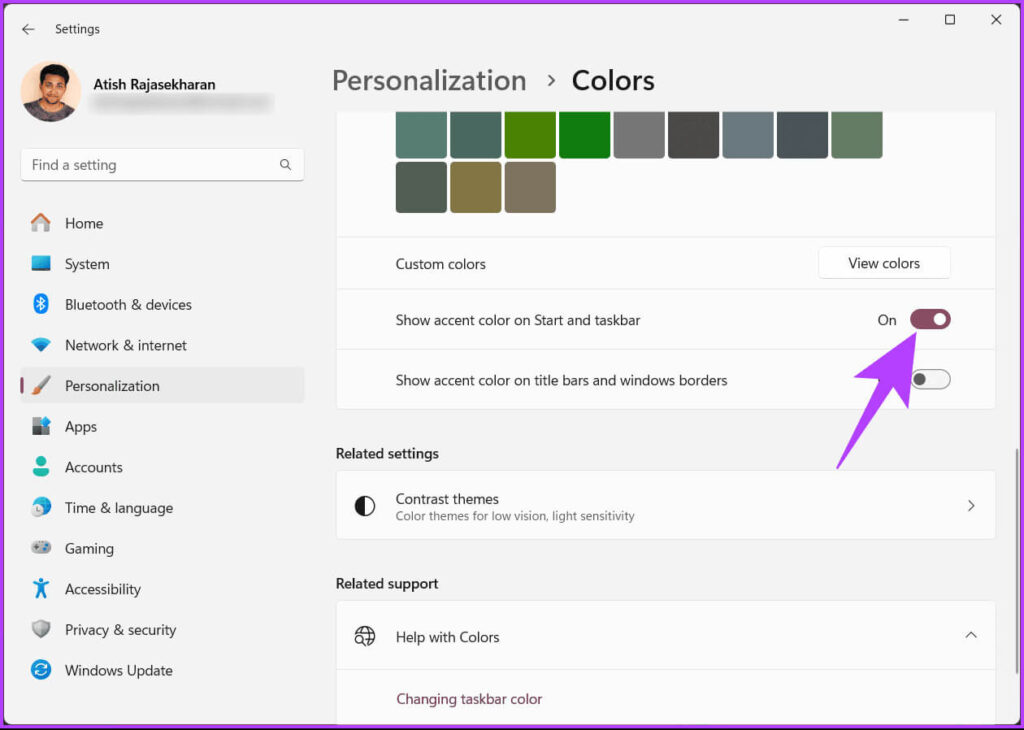Click the Gaming controller icon
The height and width of the screenshot is (730, 1024).
pos(41,548)
